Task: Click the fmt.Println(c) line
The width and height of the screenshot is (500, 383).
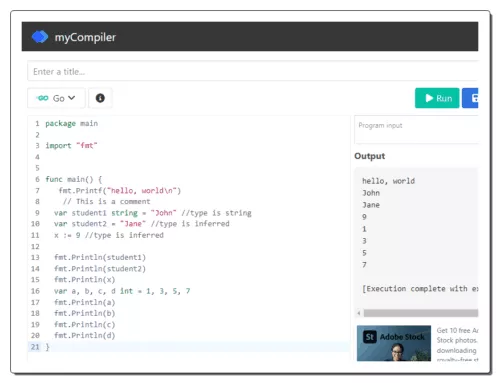Action: 85,325
